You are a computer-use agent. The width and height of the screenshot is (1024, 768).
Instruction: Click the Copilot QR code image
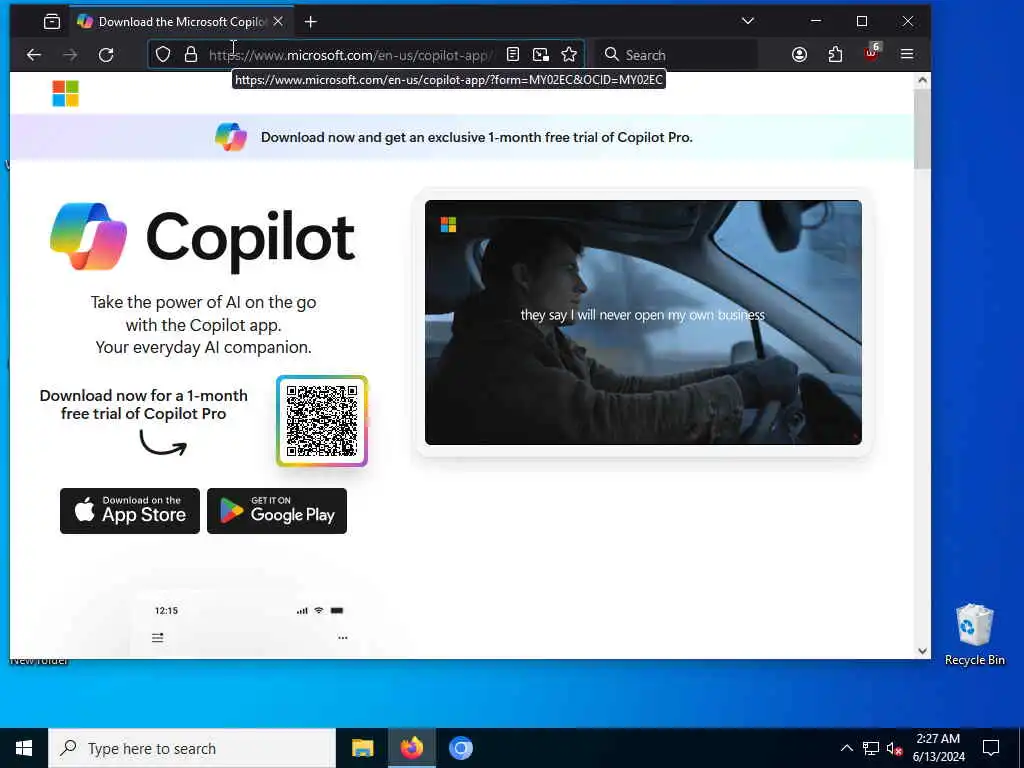[322, 421]
